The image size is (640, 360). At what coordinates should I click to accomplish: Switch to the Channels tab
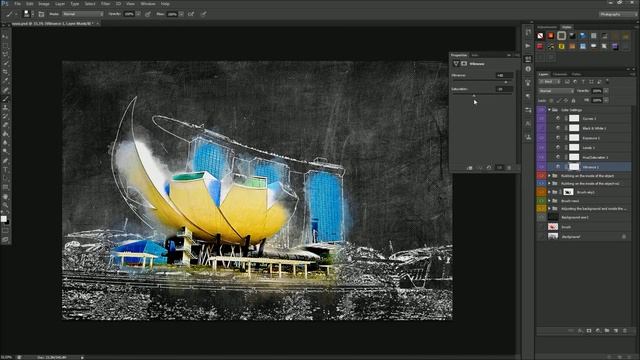pyautogui.click(x=560, y=74)
